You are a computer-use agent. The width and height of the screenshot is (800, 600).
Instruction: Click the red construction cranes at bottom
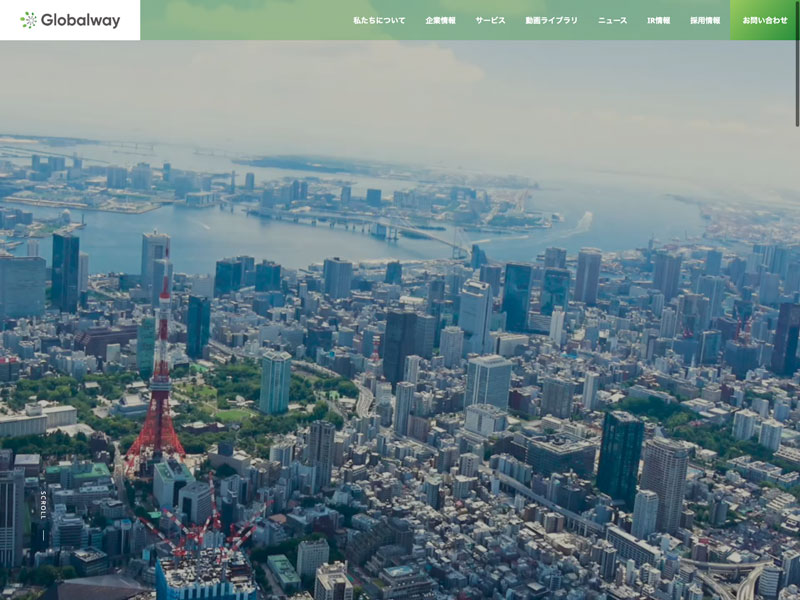coord(200,532)
